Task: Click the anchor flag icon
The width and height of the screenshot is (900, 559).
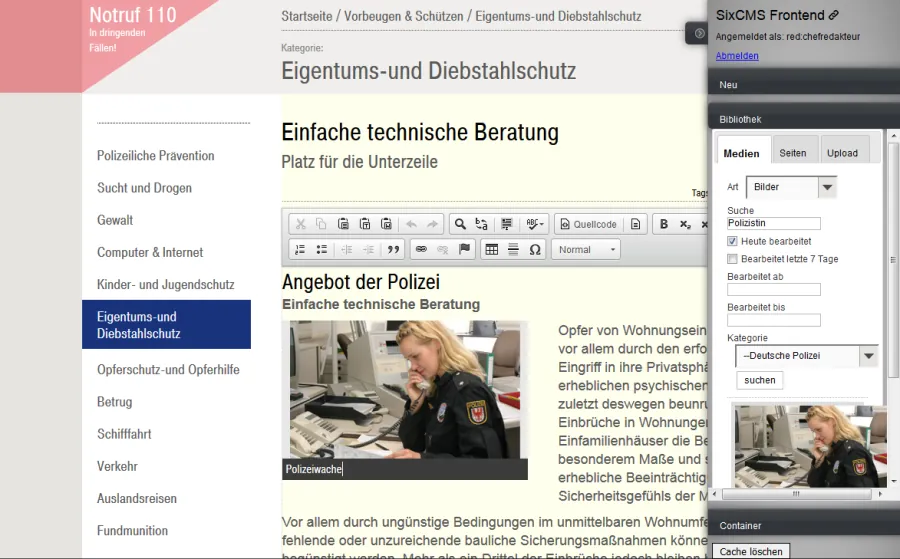Action: point(464,249)
